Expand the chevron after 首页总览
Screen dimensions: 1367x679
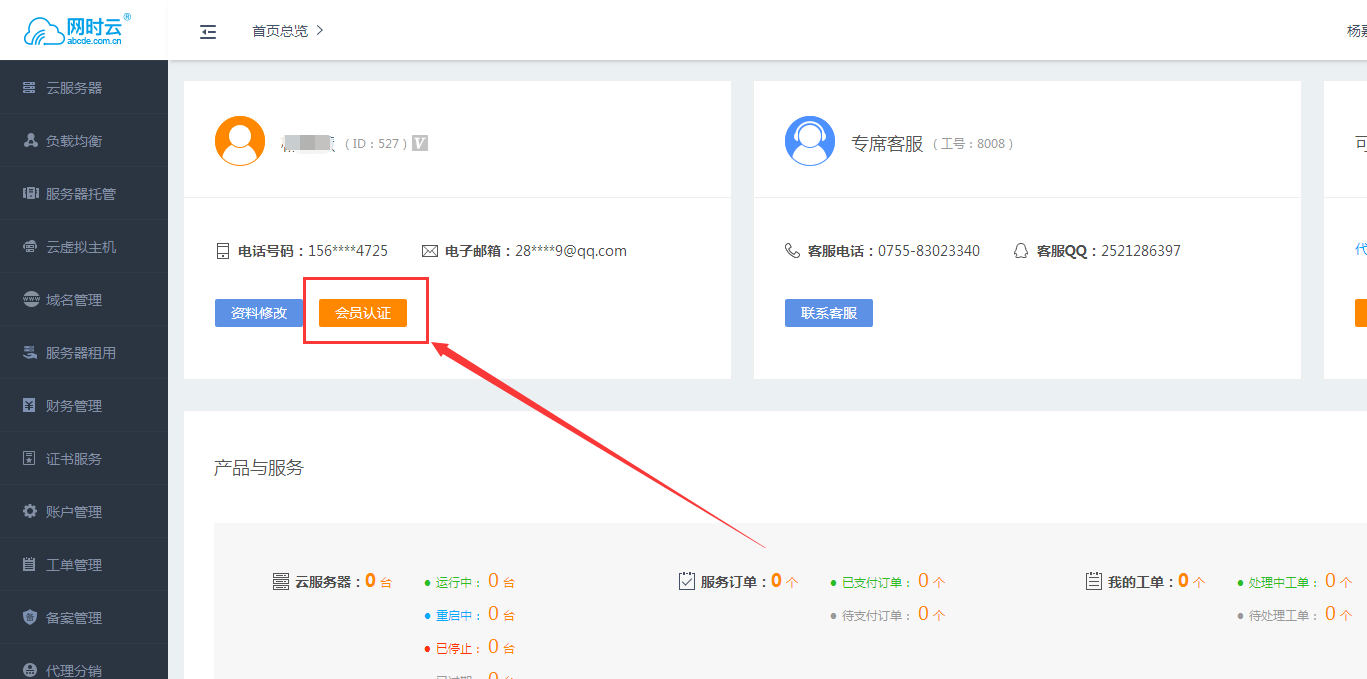point(320,31)
